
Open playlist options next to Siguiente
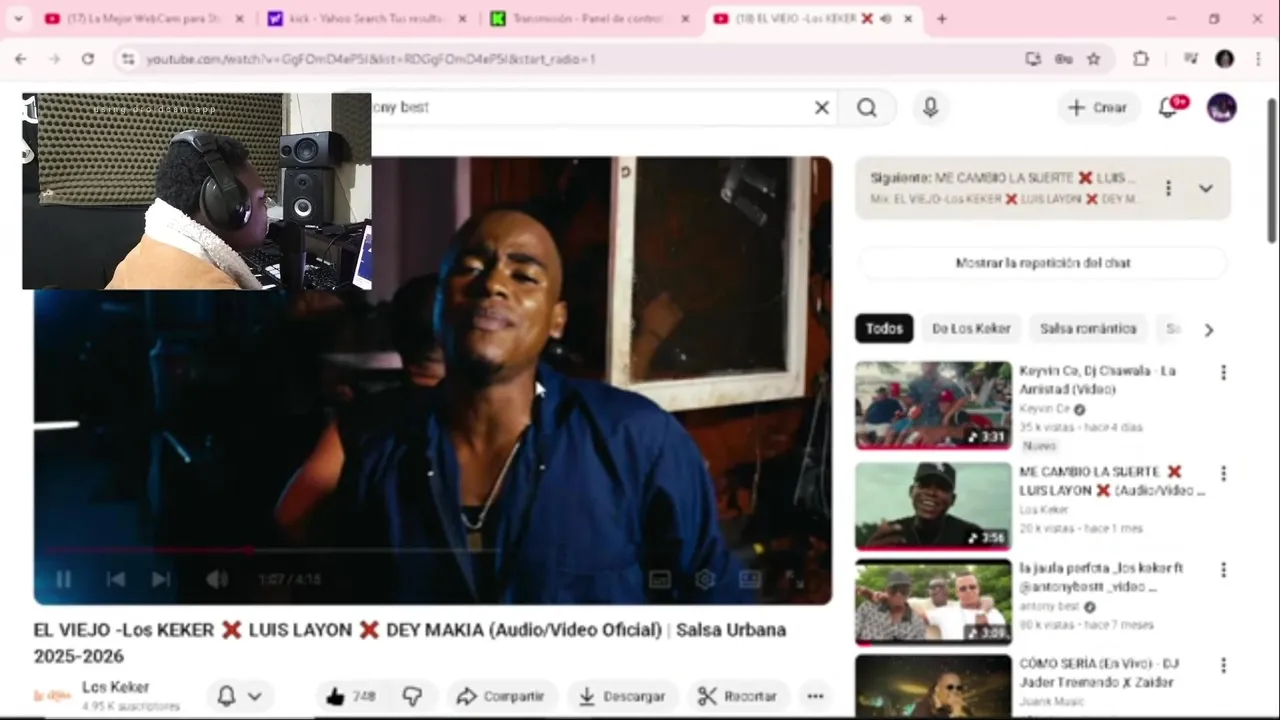click(x=1168, y=188)
